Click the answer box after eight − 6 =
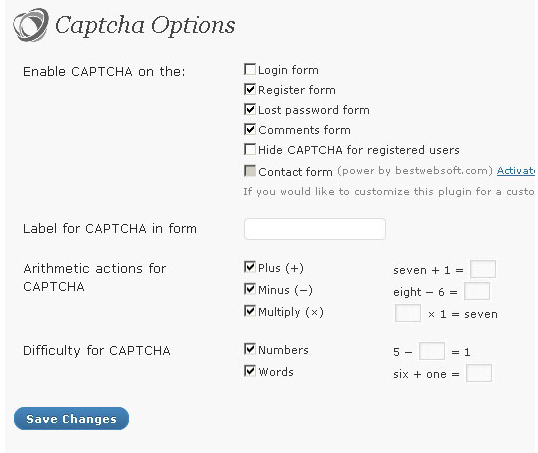Viewport: 538px width, 453px height. coord(477,291)
